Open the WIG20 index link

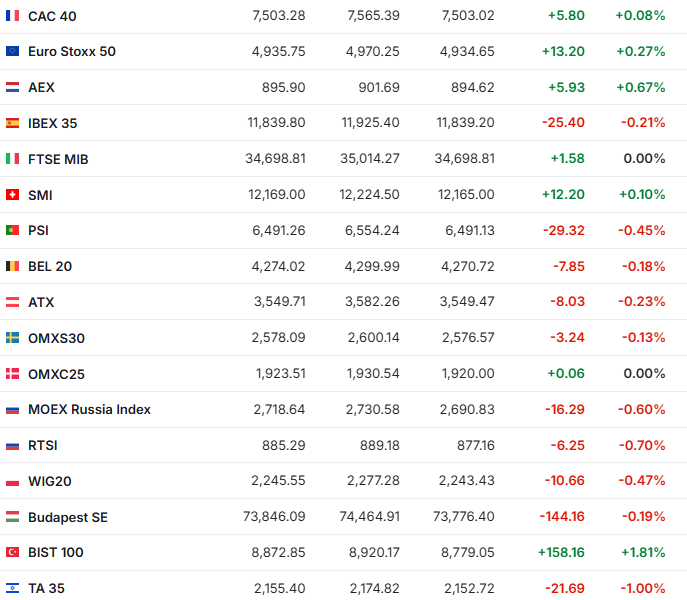pos(50,481)
